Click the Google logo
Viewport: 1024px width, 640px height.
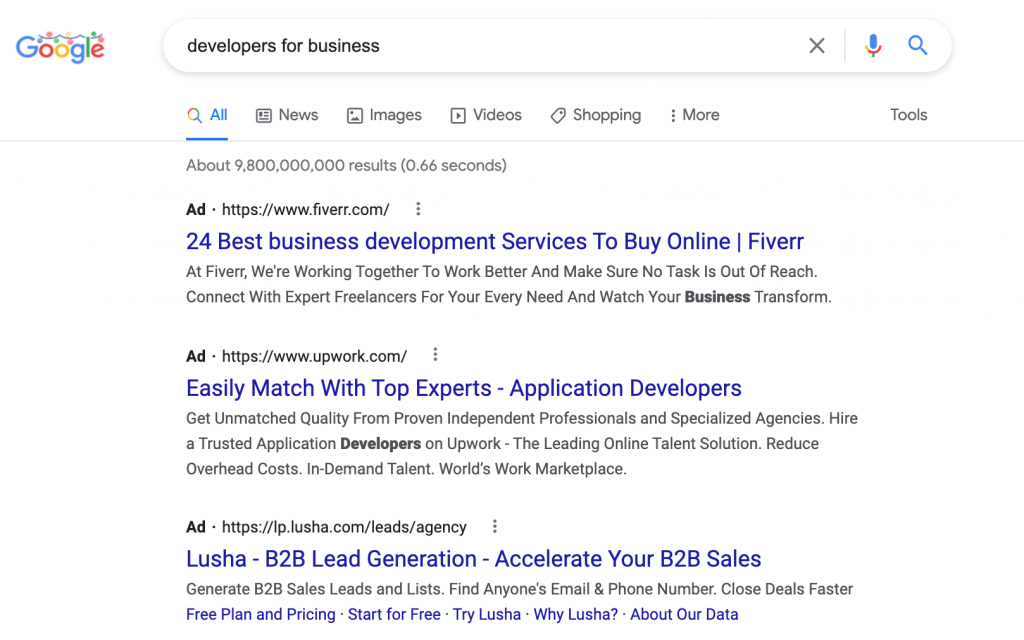coord(60,47)
